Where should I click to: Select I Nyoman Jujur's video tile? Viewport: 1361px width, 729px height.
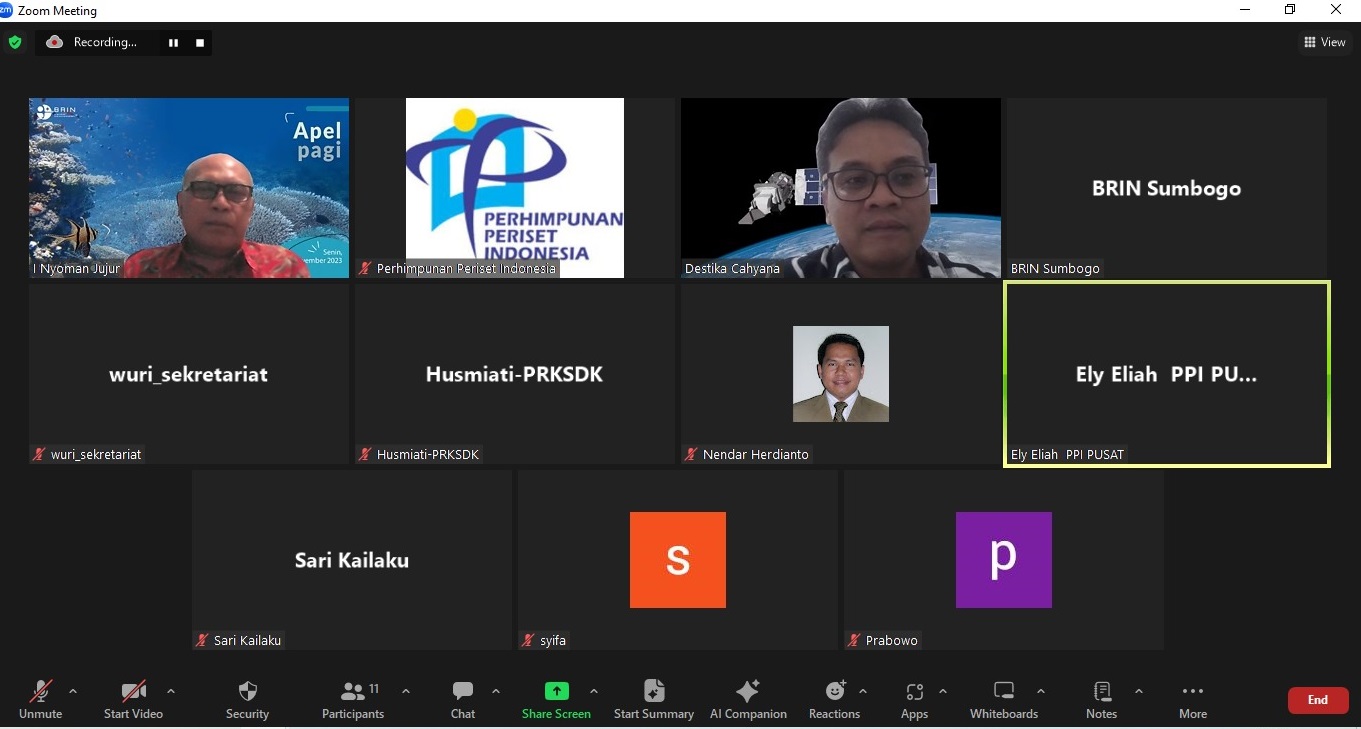(x=189, y=188)
